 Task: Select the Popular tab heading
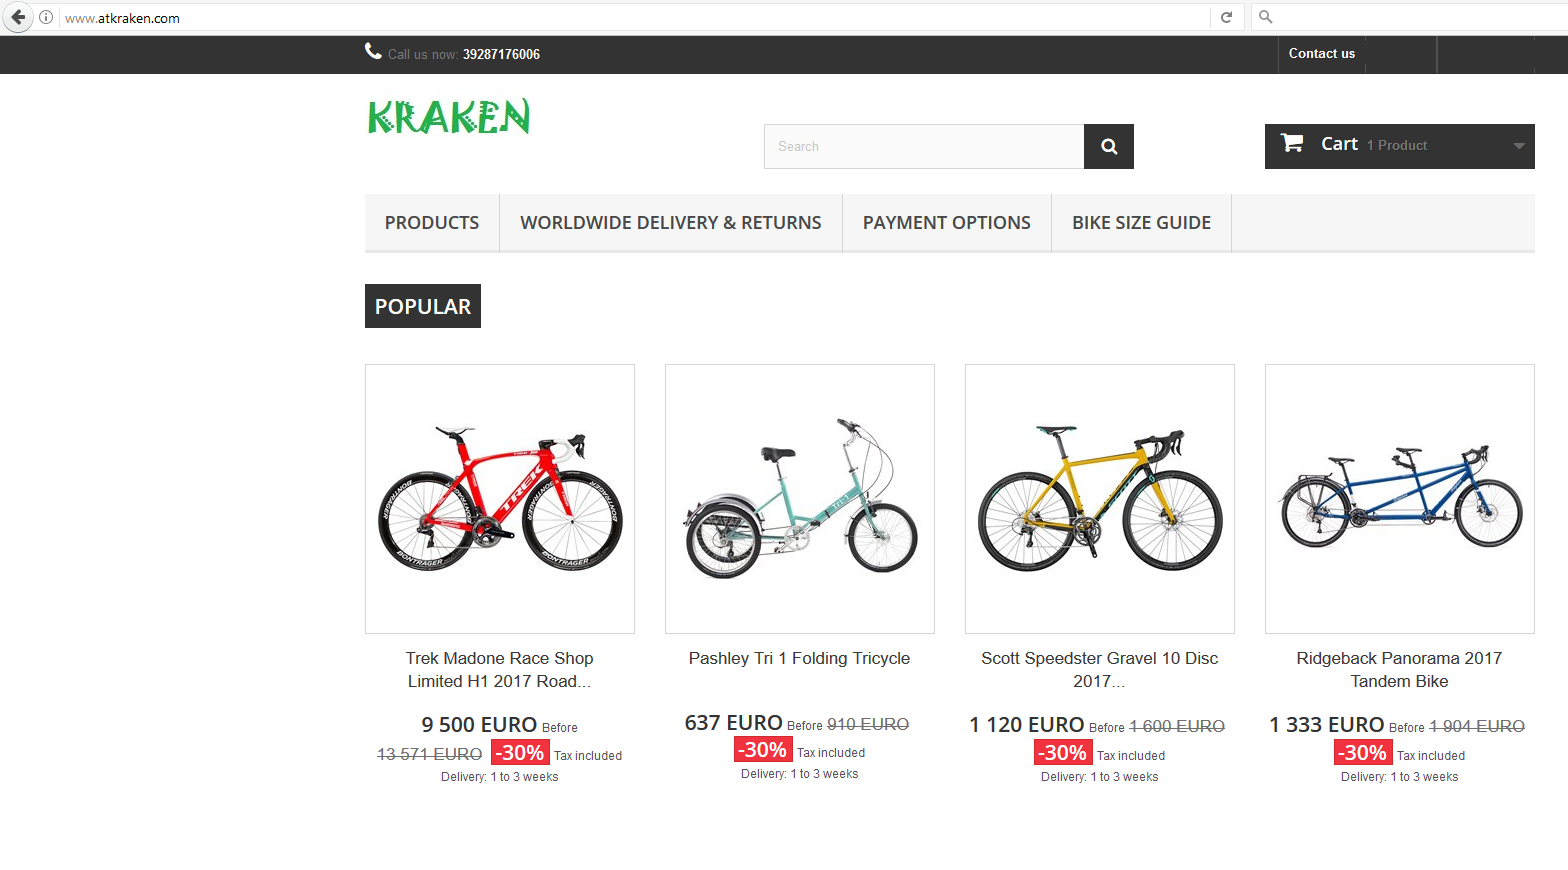pos(423,306)
